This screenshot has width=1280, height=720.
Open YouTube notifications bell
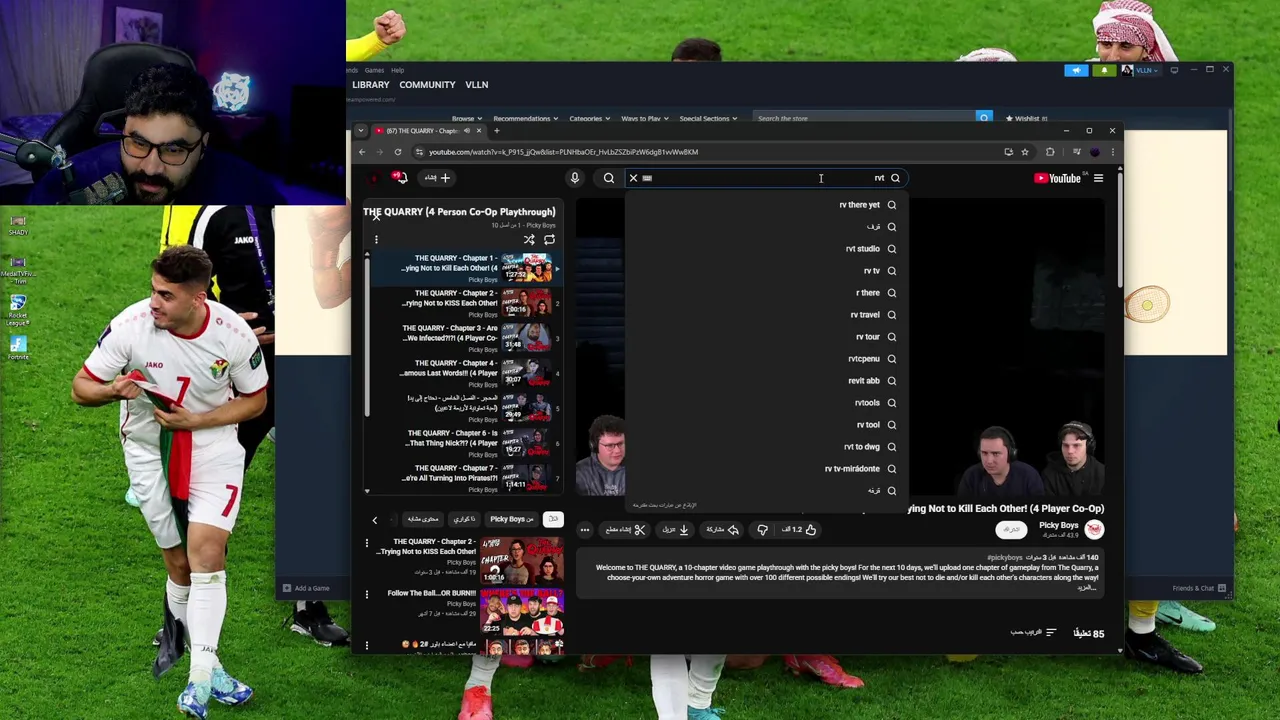[x=400, y=178]
